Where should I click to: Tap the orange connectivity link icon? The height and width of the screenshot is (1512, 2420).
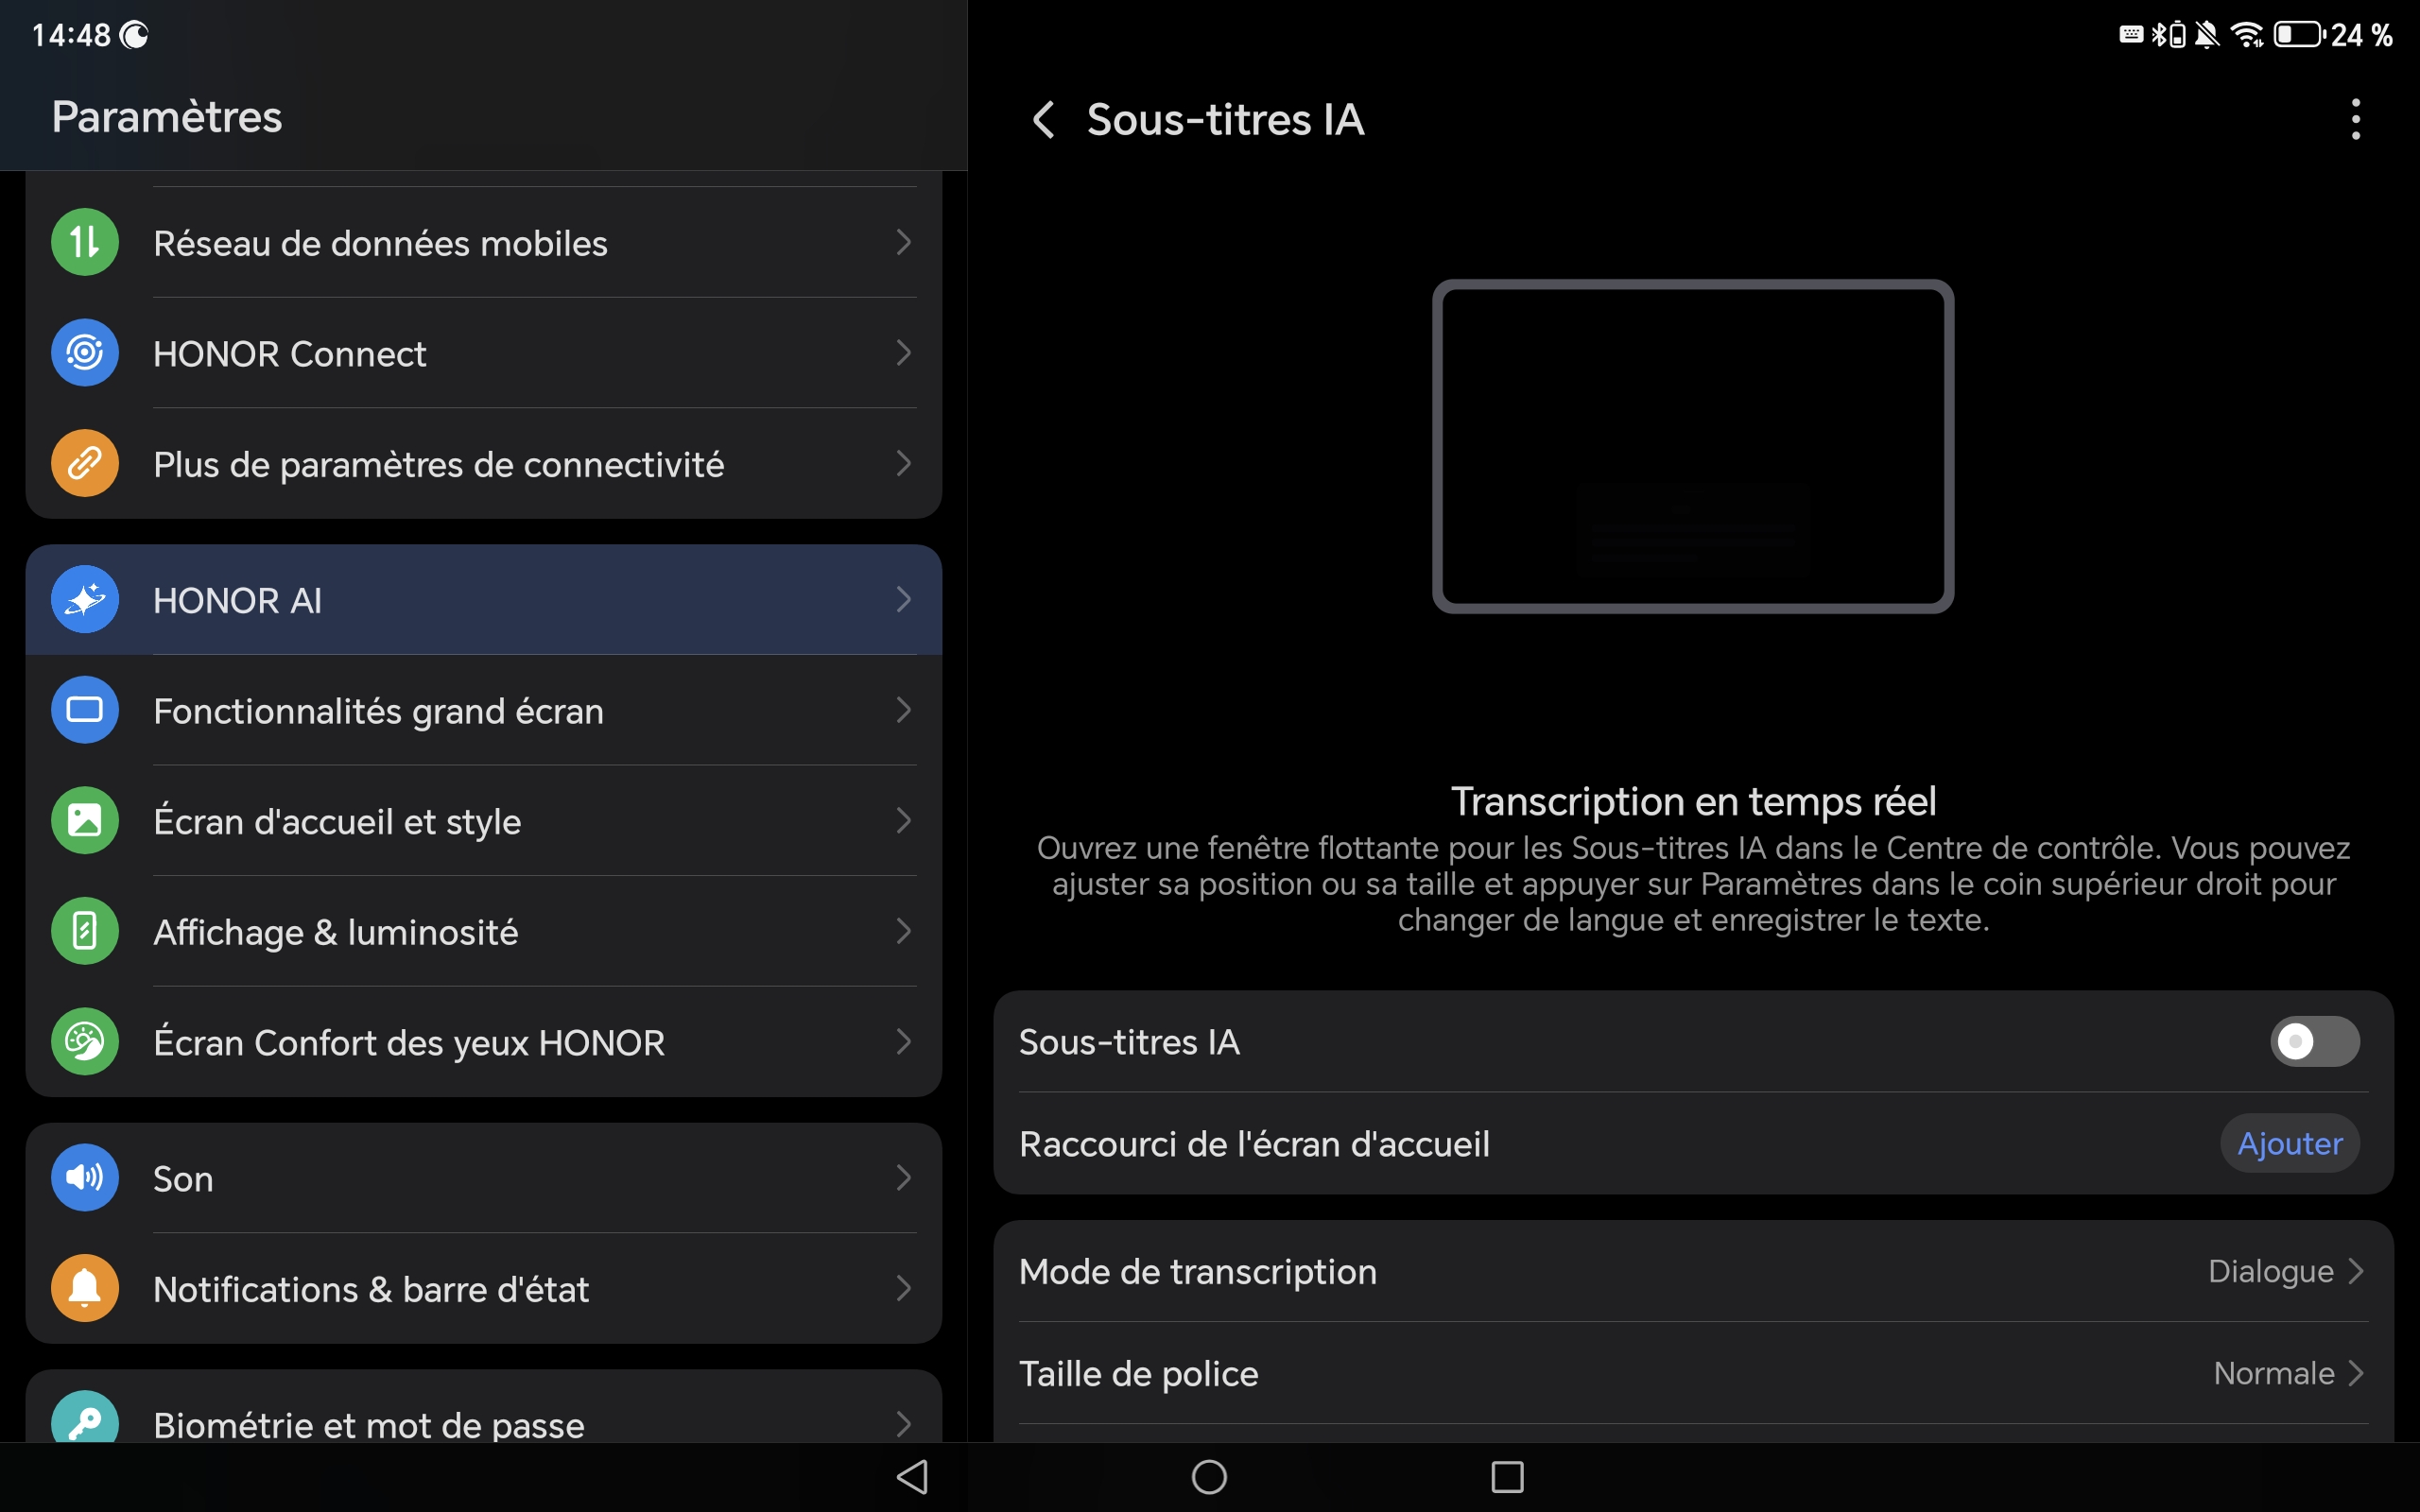[x=85, y=463]
